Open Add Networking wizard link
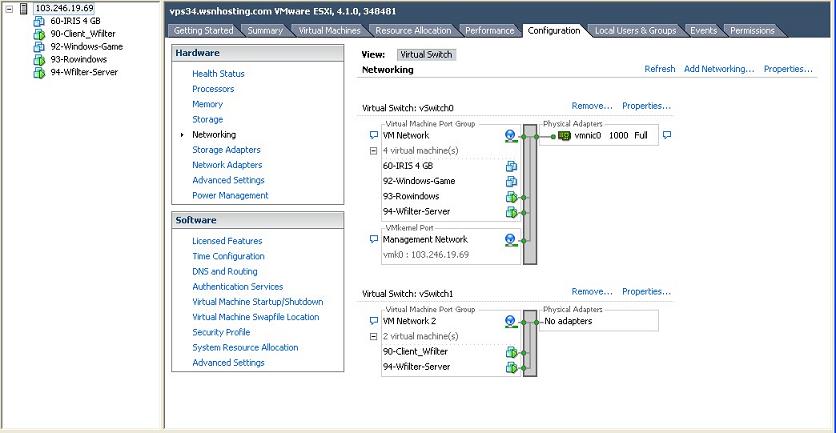 719,69
